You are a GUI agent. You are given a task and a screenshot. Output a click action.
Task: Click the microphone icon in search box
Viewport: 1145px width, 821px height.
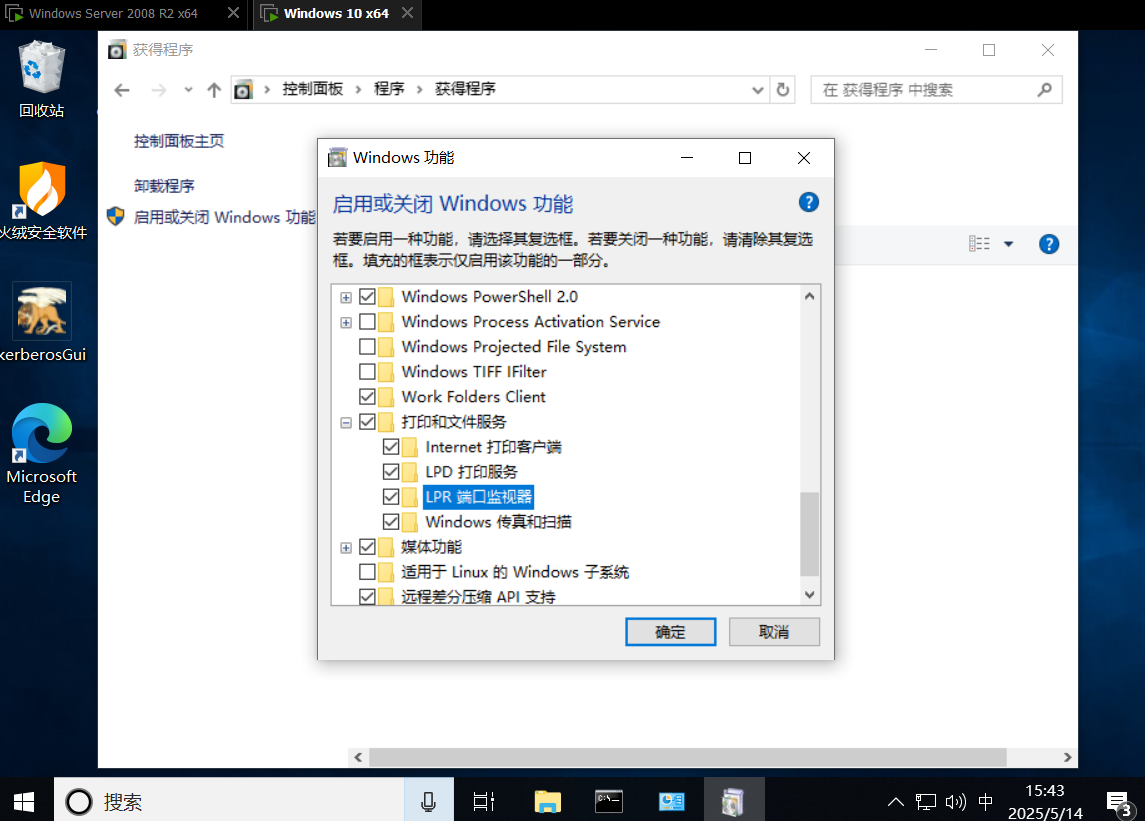pos(429,801)
